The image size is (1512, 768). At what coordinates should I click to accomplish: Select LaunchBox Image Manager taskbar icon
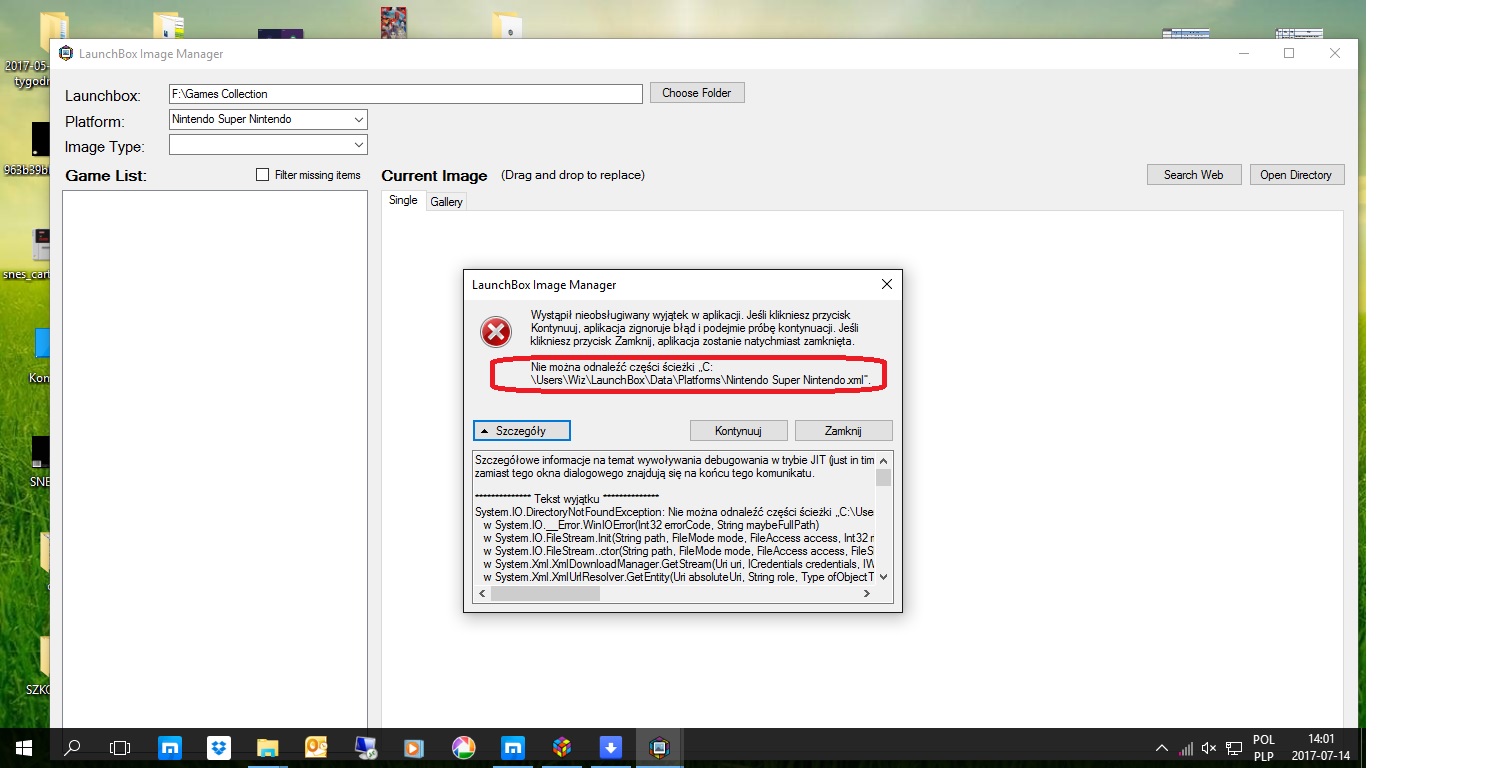click(659, 747)
